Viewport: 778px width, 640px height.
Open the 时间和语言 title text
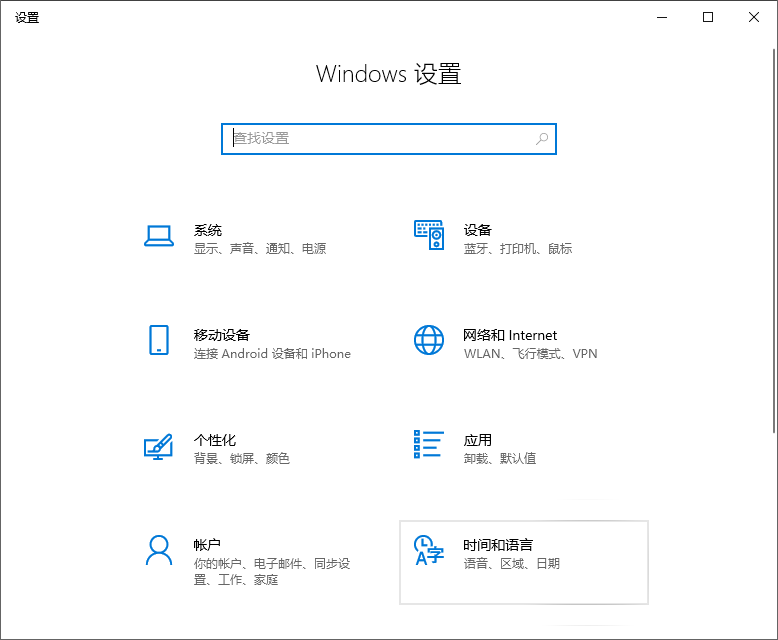497,545
